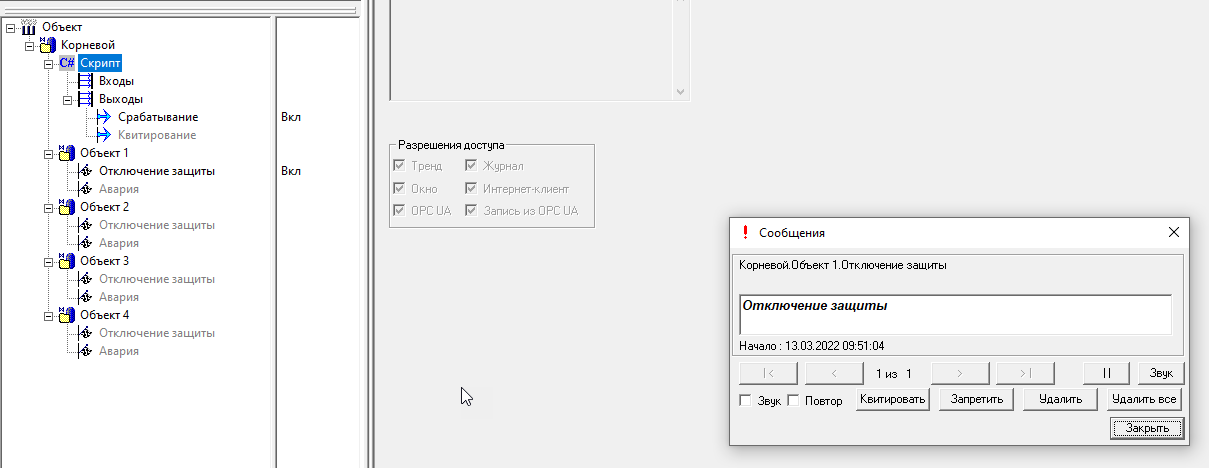
Task: Click Авария icon under Объект 2
Action: [86, 243]
